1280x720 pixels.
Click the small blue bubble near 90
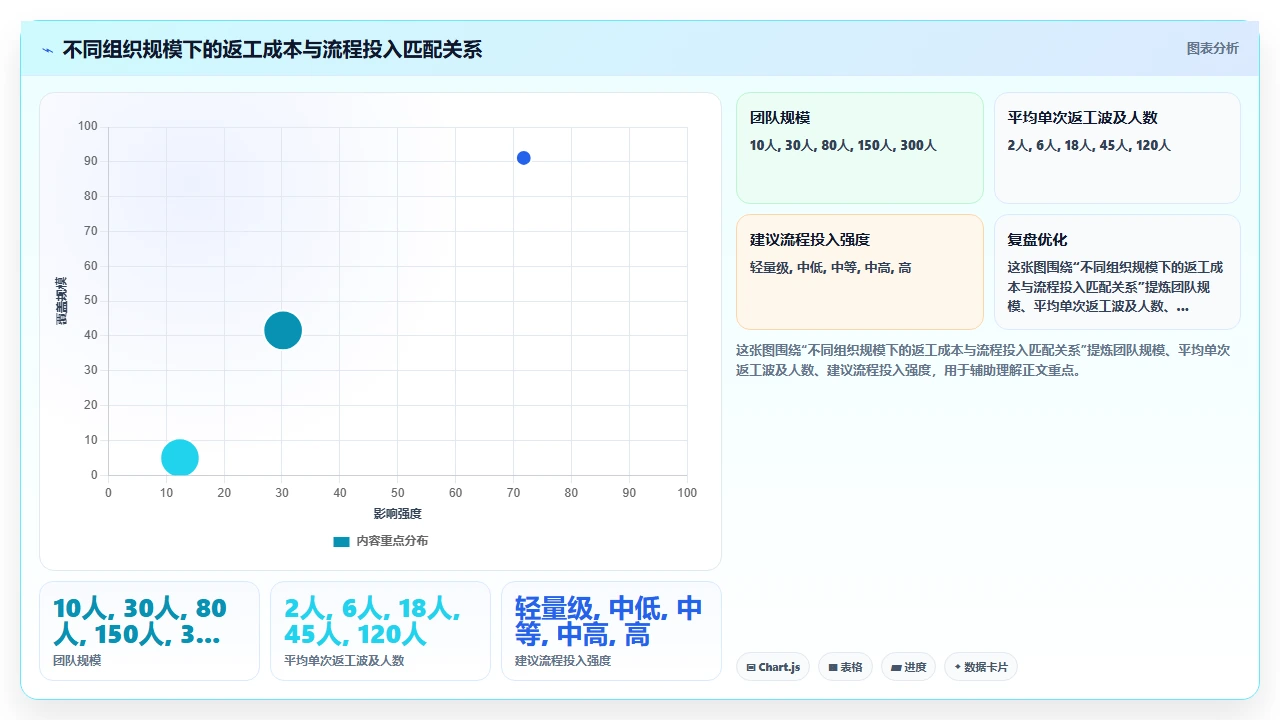pos(523,158)
